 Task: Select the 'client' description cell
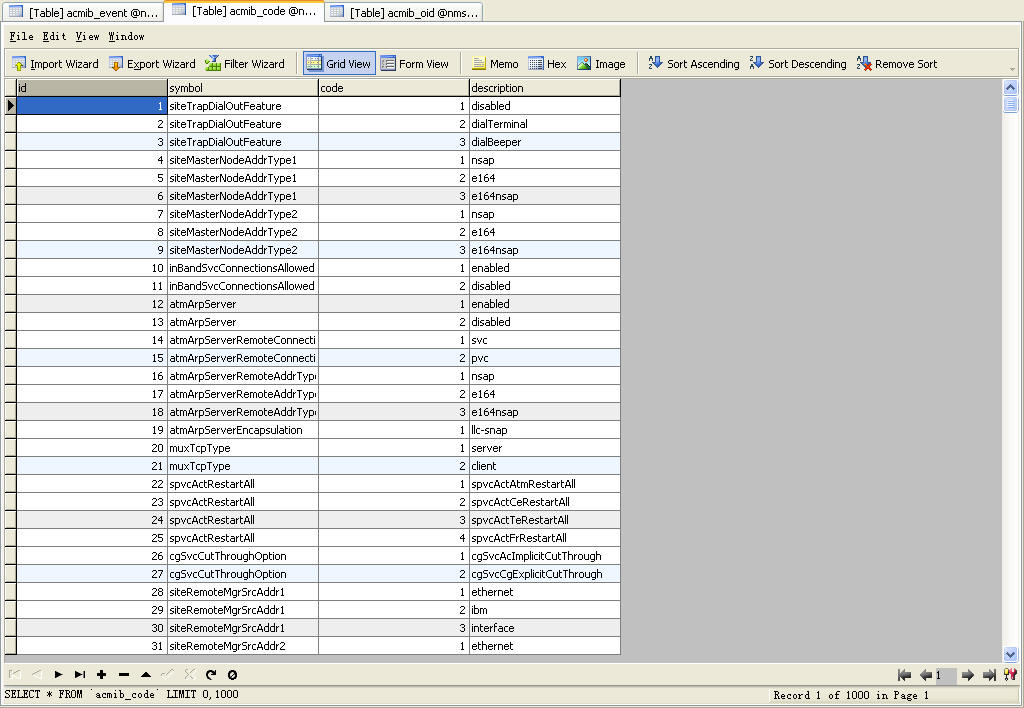click(x=545, y=466)
